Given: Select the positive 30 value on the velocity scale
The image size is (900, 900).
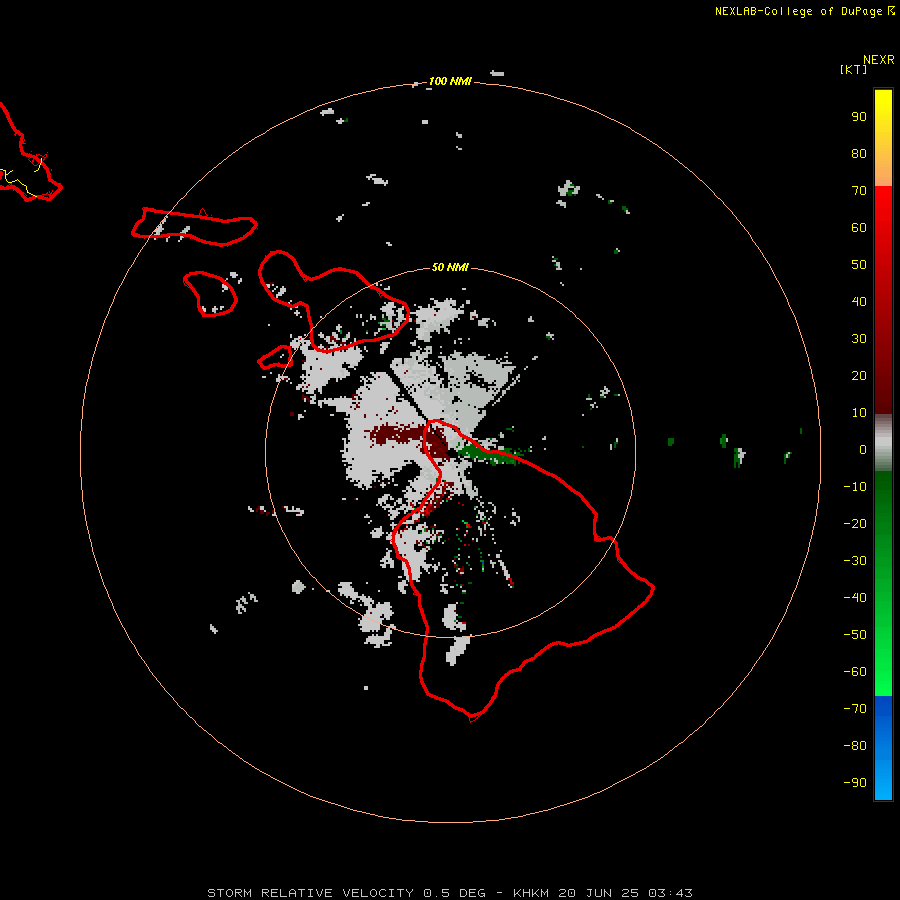Looking at the screenshot, I should pyautogui.click(x=859, y=339).
